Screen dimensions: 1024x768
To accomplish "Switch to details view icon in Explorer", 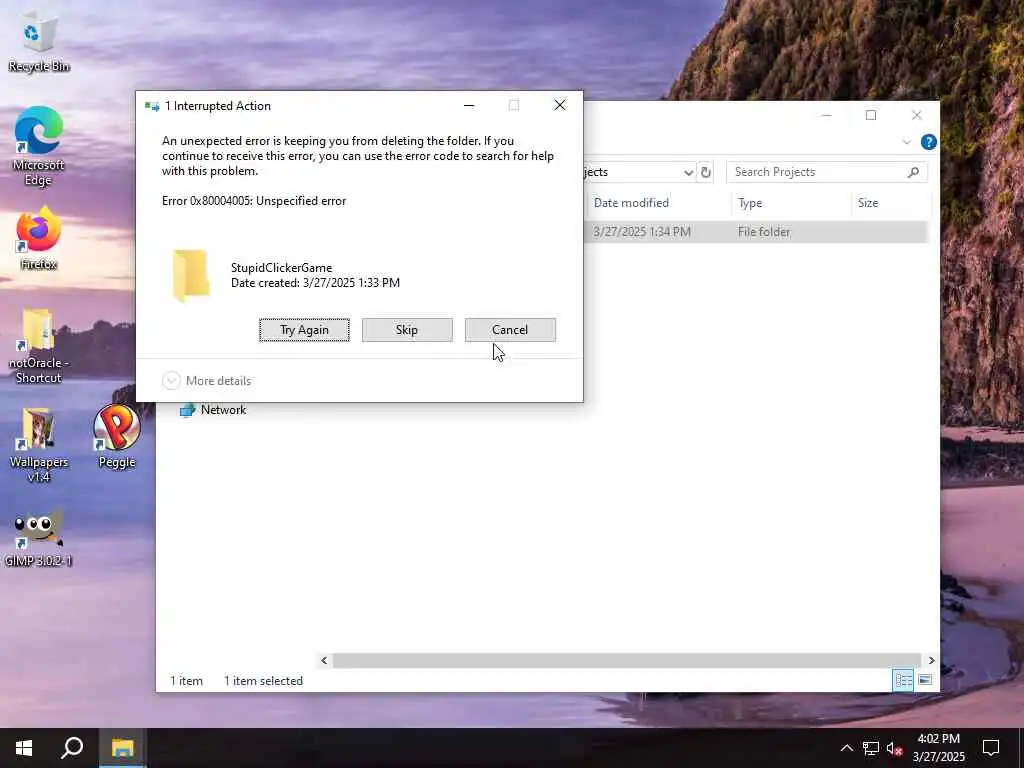I will click(x=903, y=680).
